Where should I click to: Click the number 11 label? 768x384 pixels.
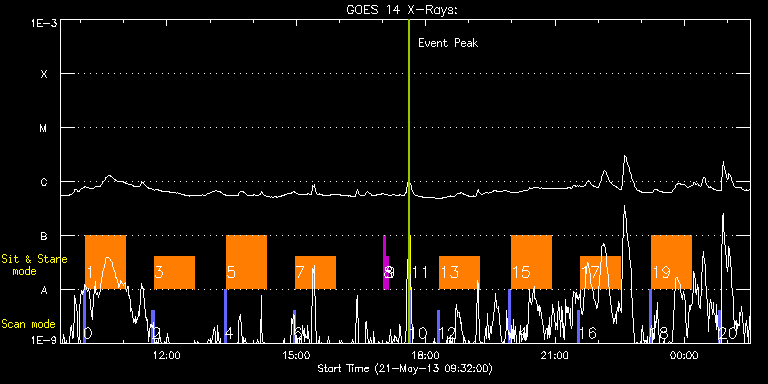point(420,272)
